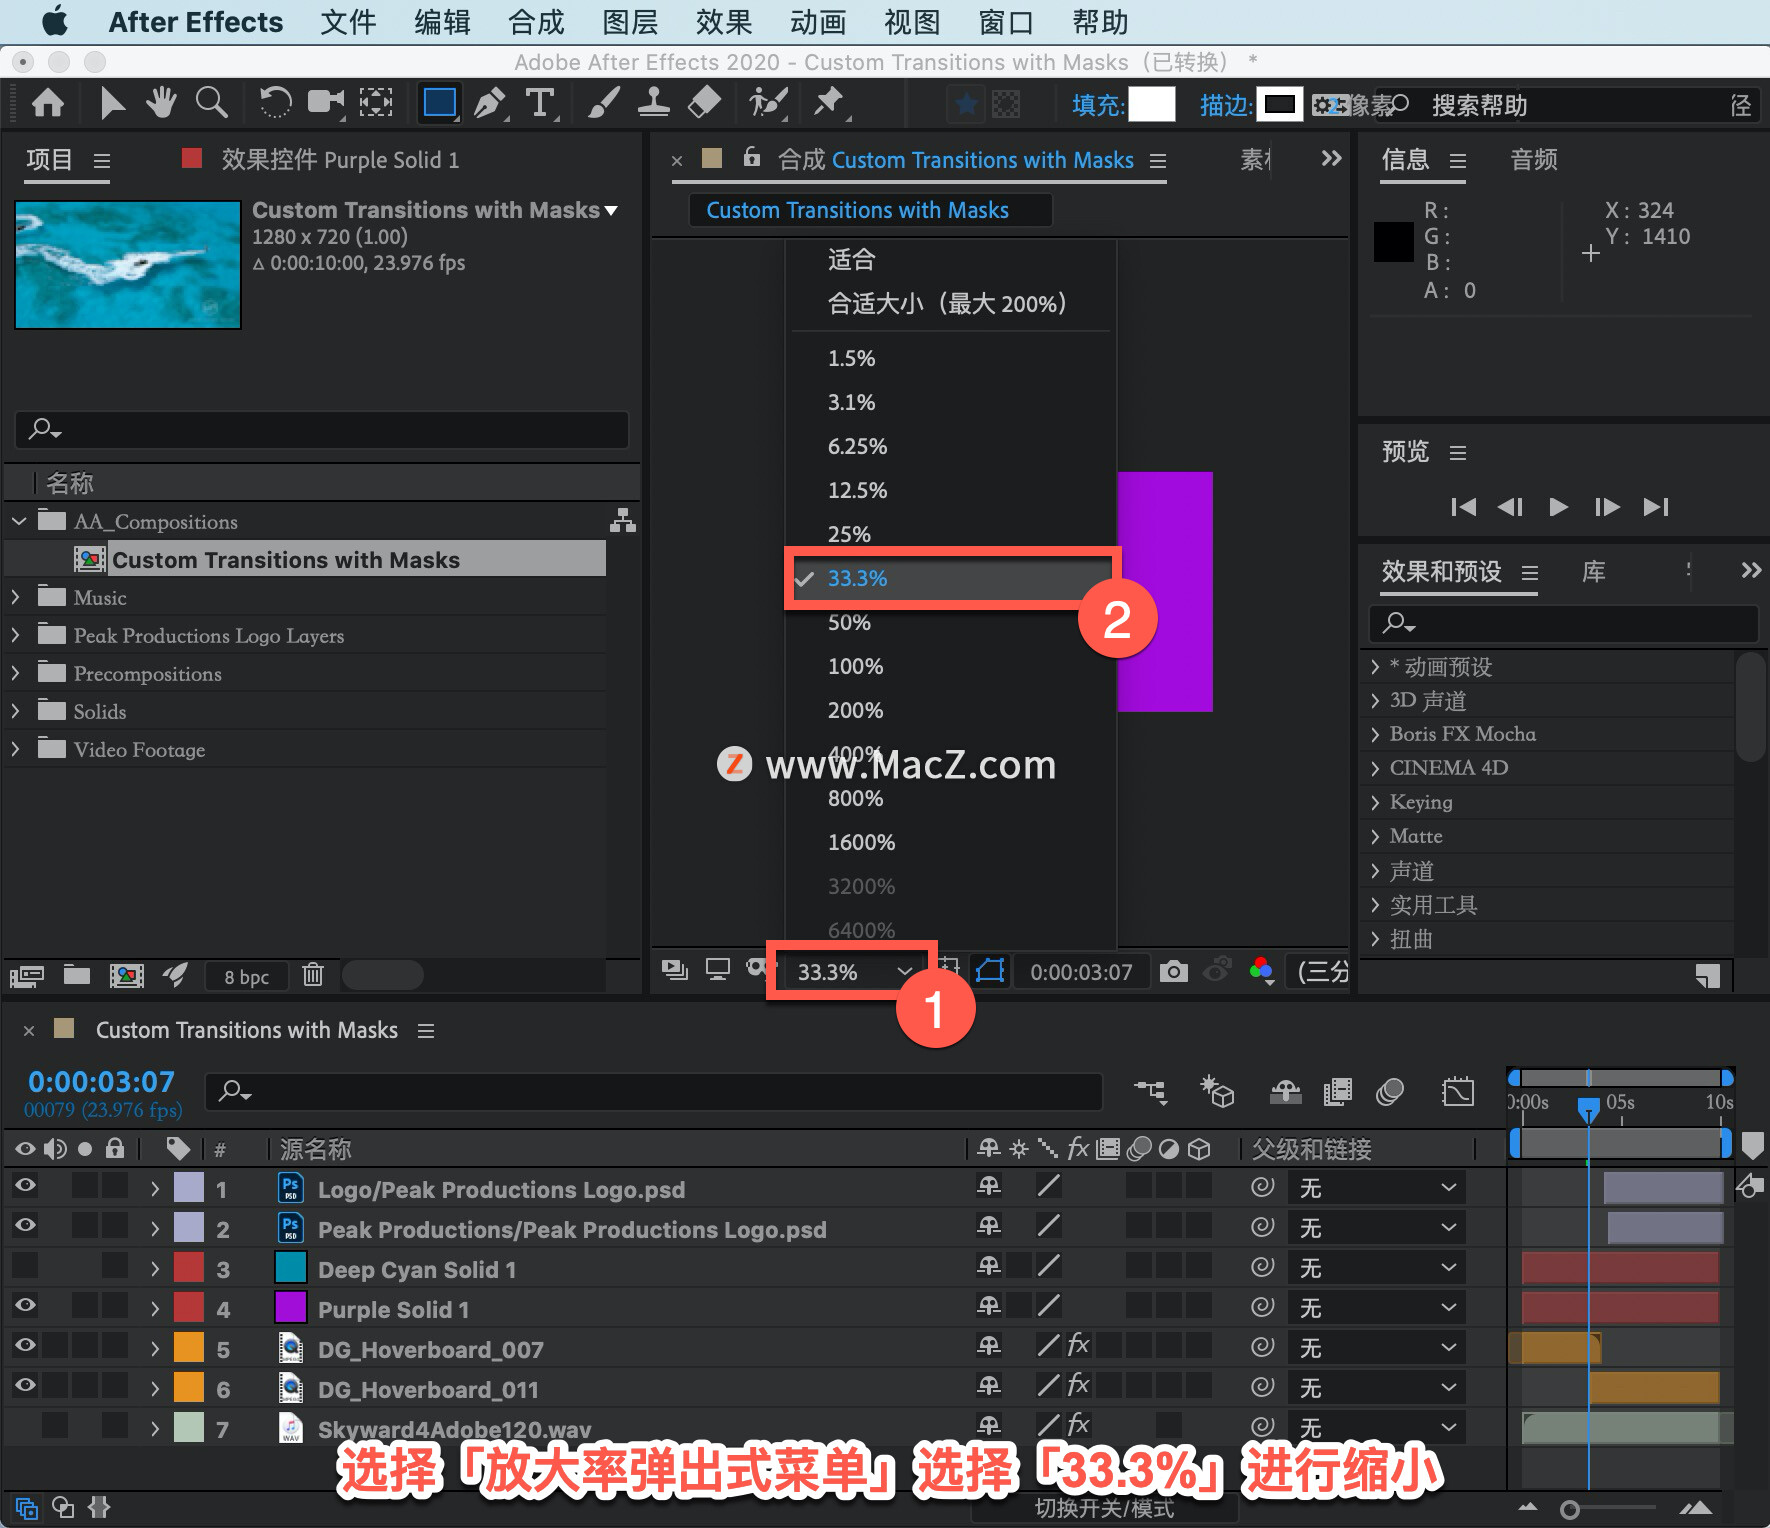Select the Eraser tool

tap(705, 102)
